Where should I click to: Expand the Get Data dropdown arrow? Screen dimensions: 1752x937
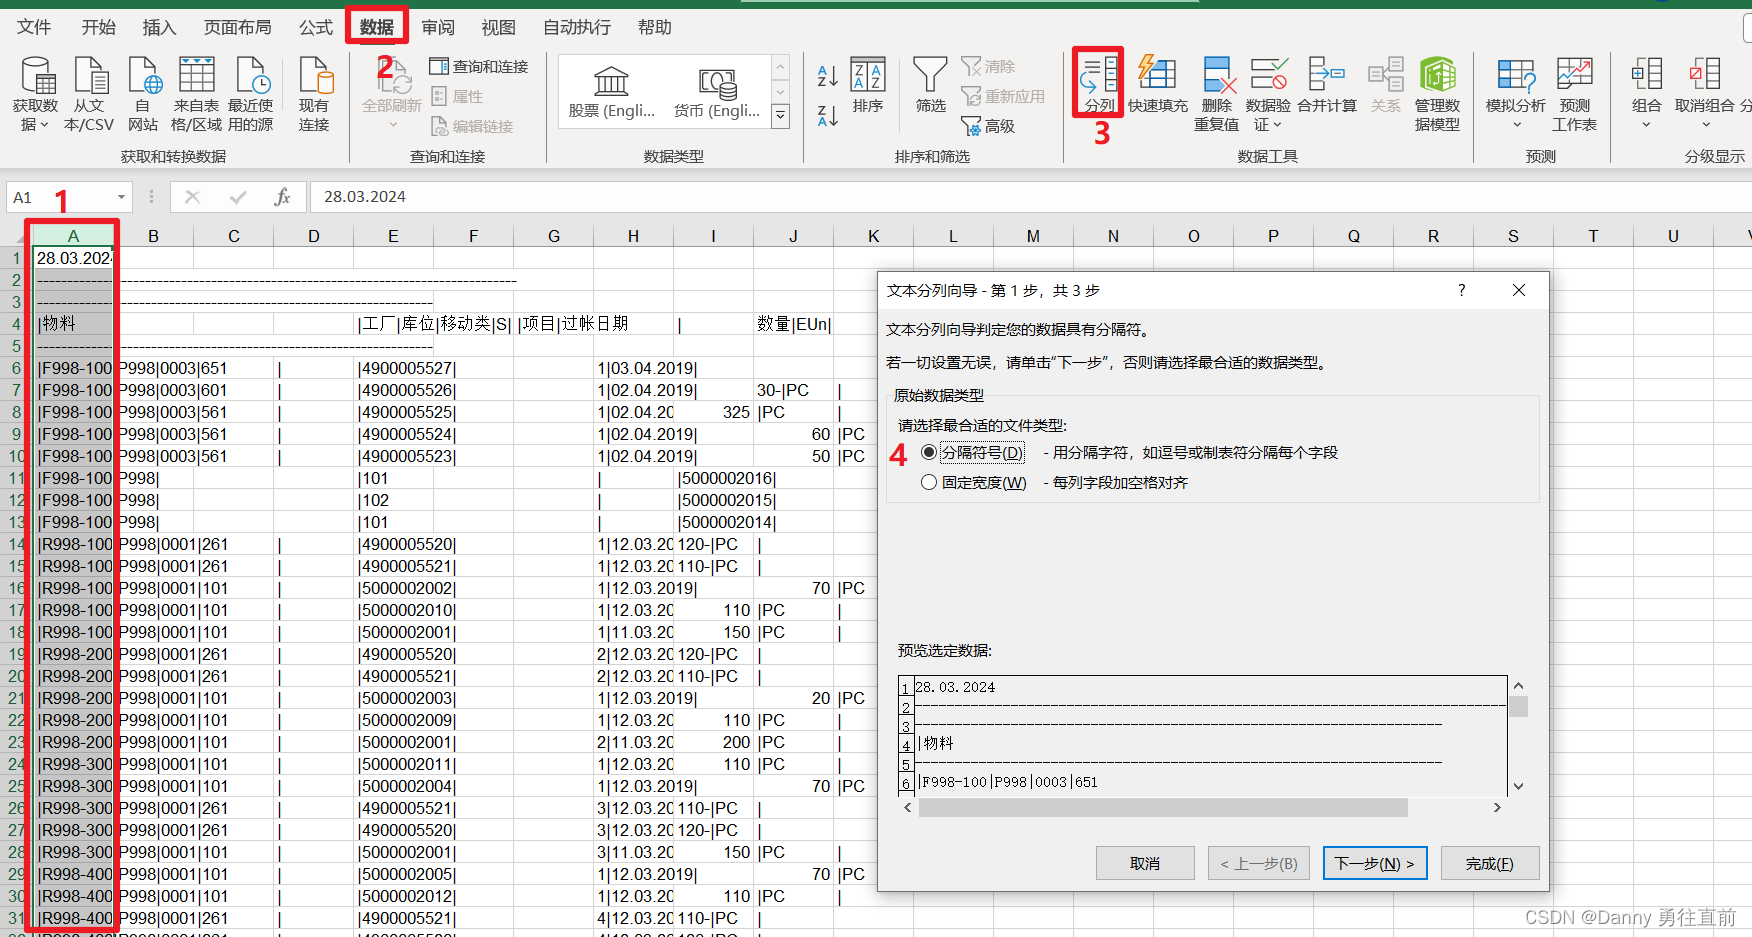tap(44, 125)
